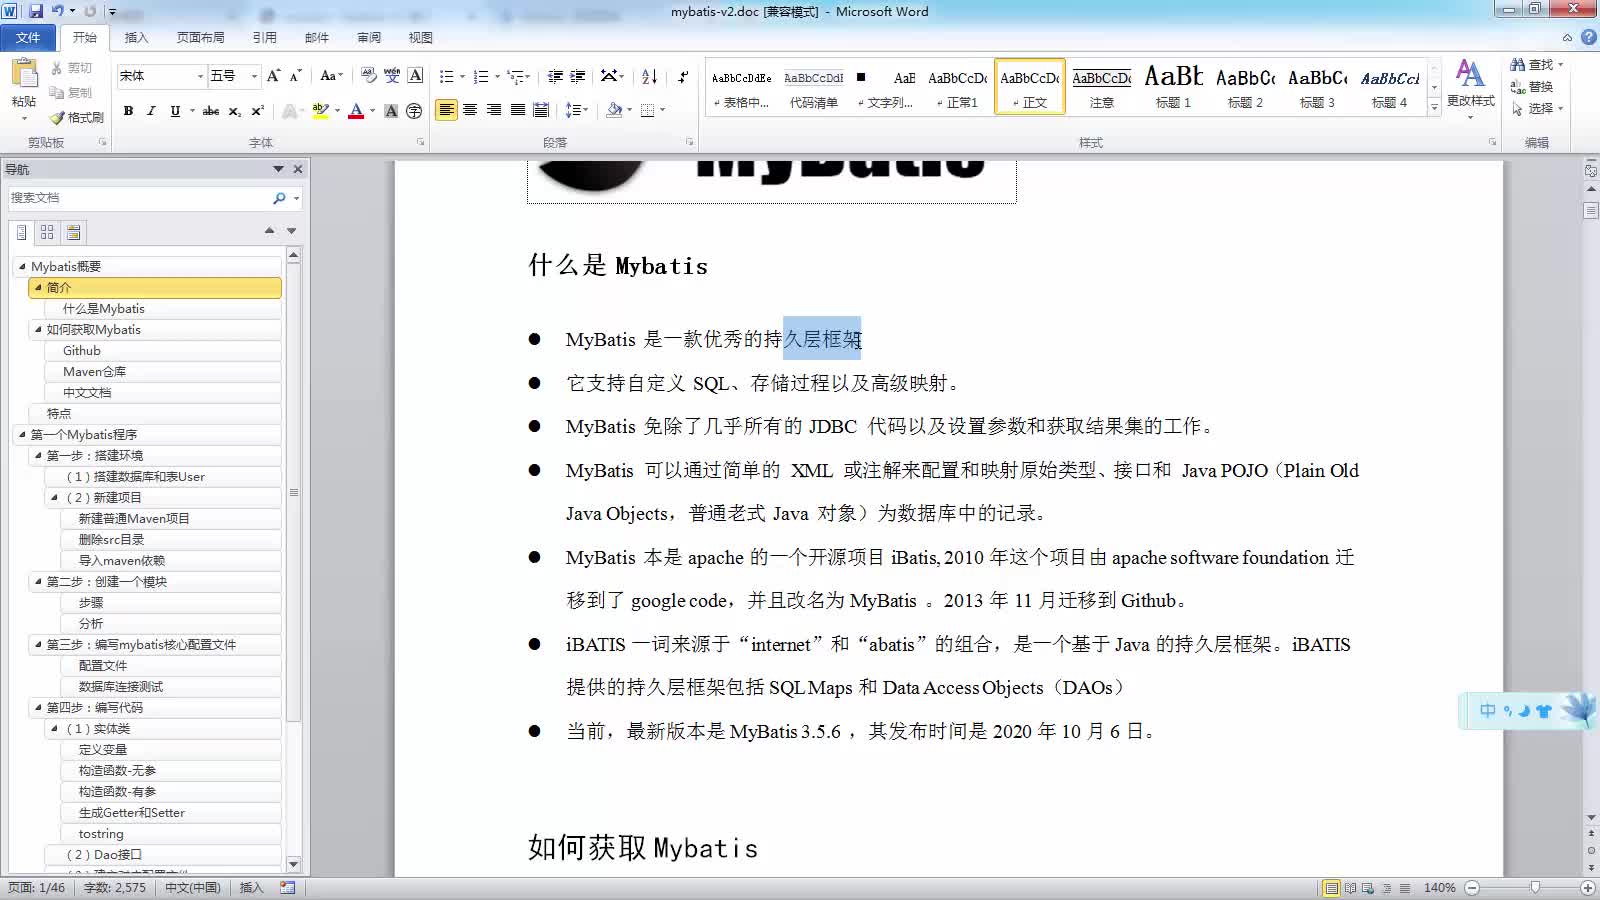The image size is (1600, 900).
Task: Click the Copy (复制) button
Action: point(71,92)
